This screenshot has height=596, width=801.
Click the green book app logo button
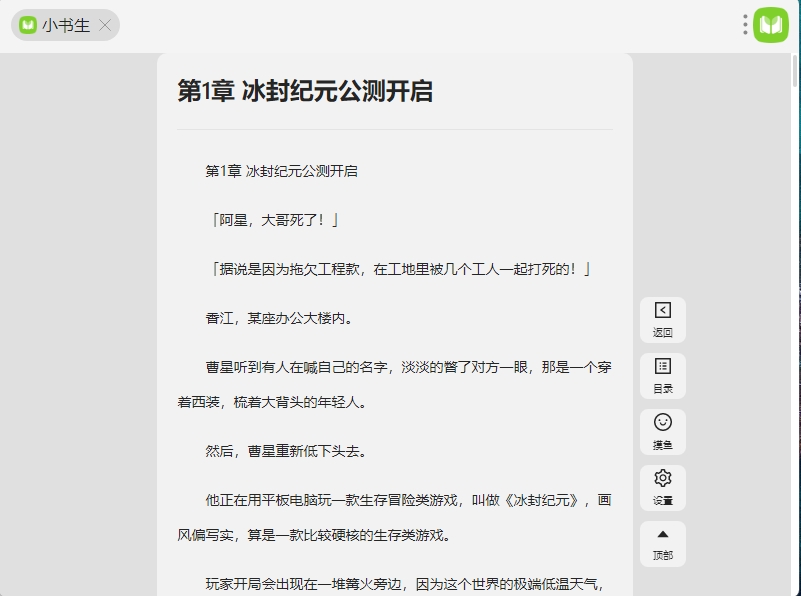[771, 25]
